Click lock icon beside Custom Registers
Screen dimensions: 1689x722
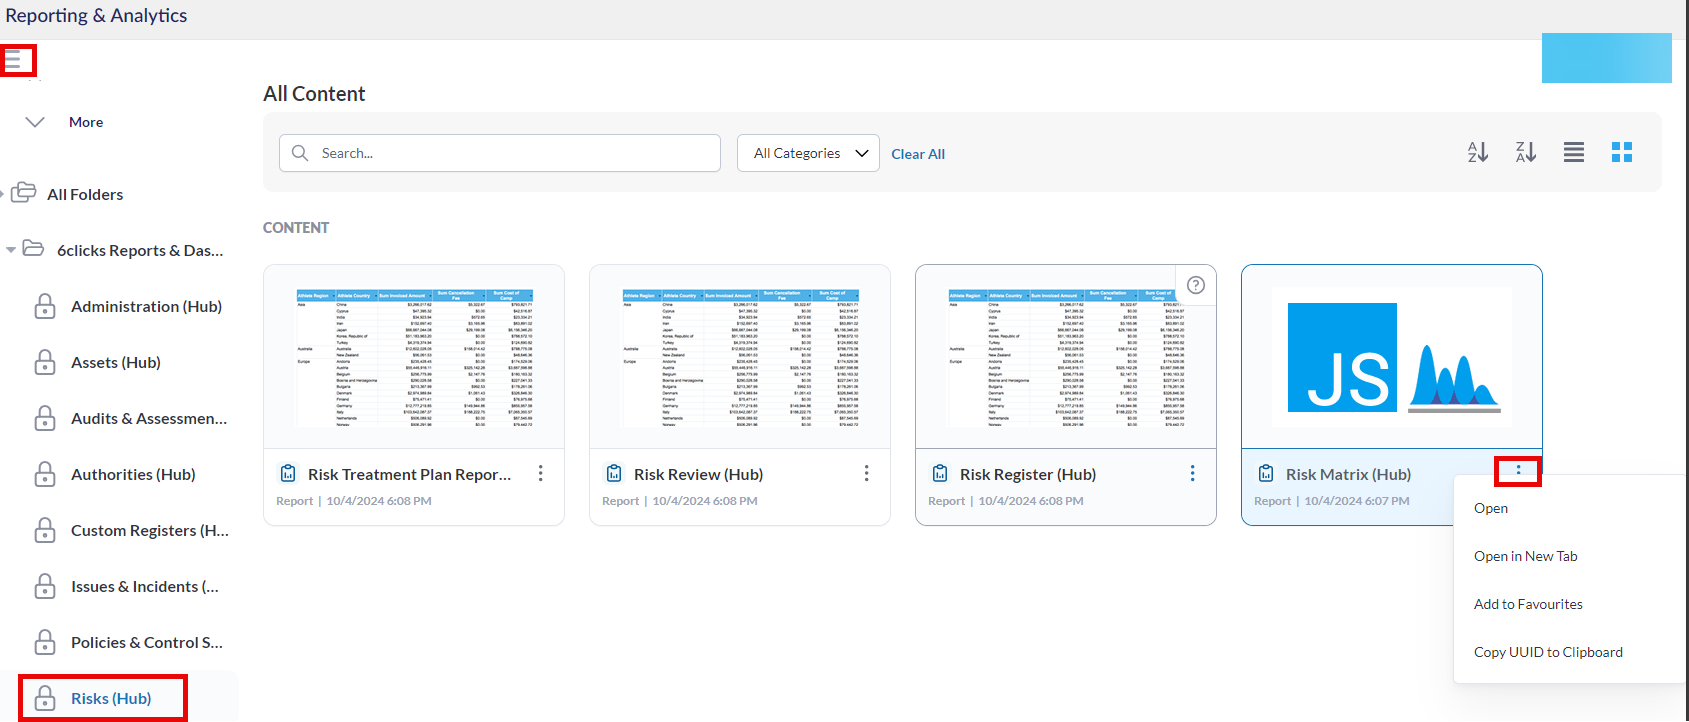[x=45, y=530]
